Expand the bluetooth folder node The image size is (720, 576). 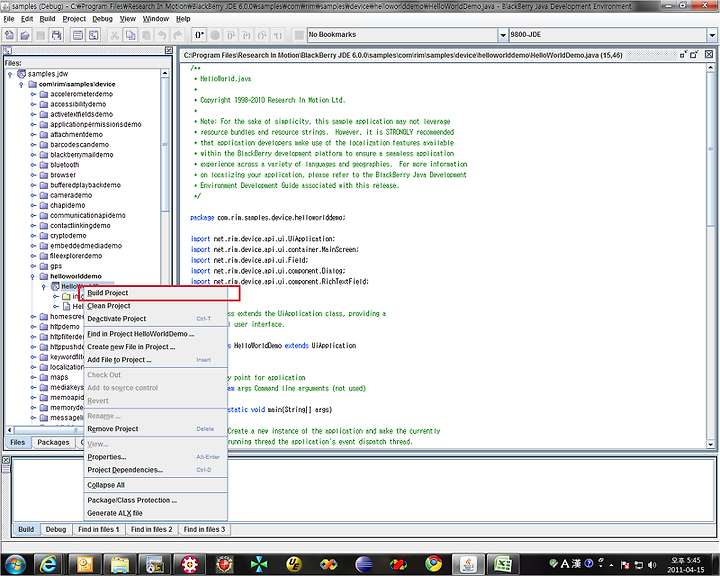click(x=33, y=165)
